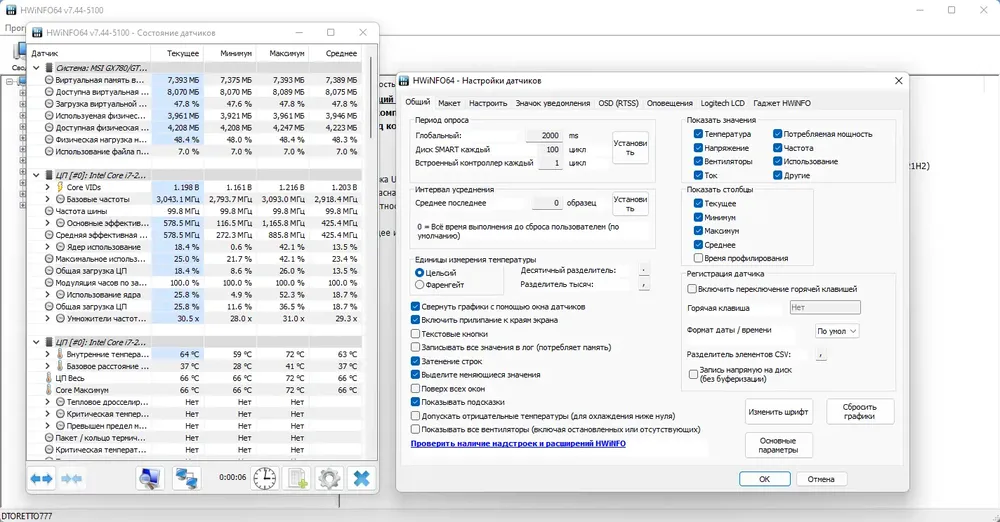Collapse the Система: MSI GX780 group
Viewport: 1000px width, 522px height.
pos(36,68)
